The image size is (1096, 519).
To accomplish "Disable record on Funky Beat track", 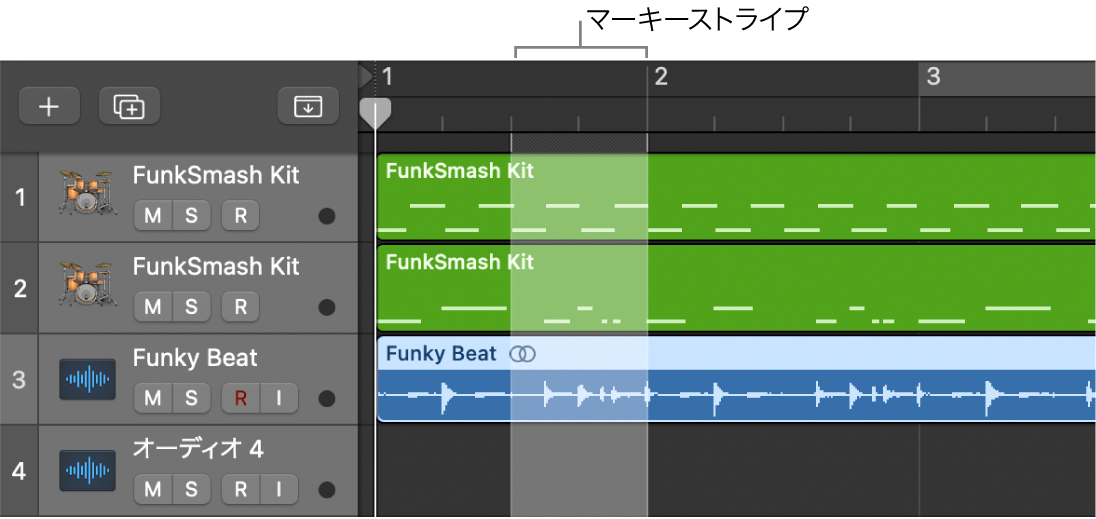I will pyautogui.click(x=240, y=398).
